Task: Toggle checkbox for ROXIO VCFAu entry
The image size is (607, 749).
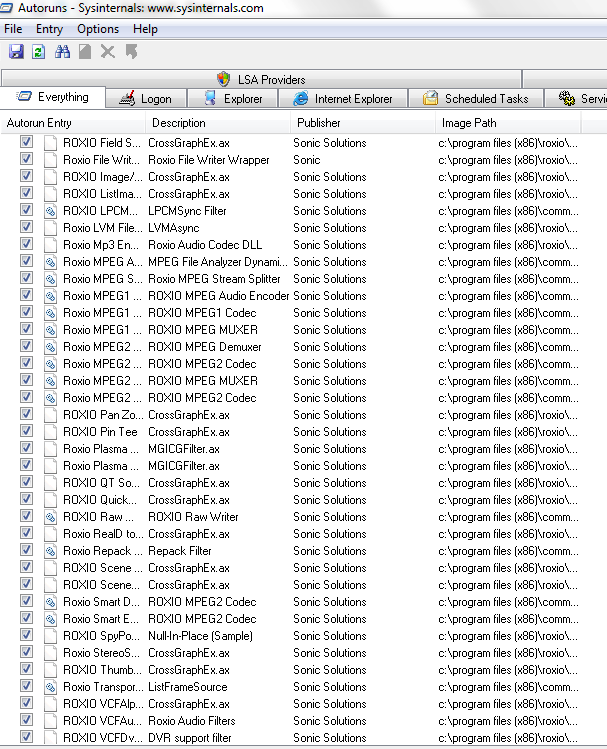Action: point(26,719)
